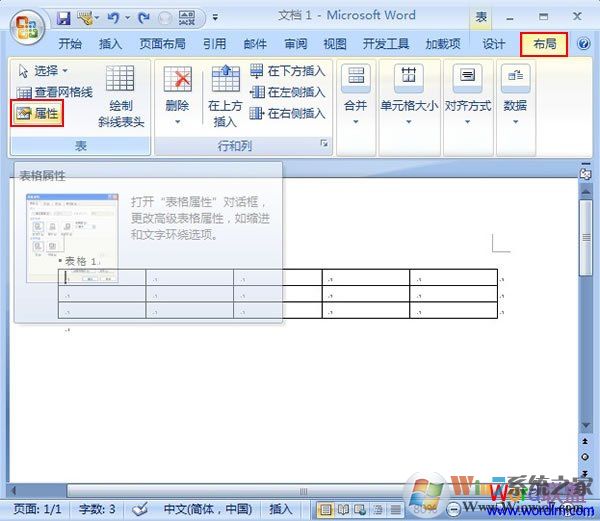
Task: Switch to outline view
Action: tap(378, 510)
